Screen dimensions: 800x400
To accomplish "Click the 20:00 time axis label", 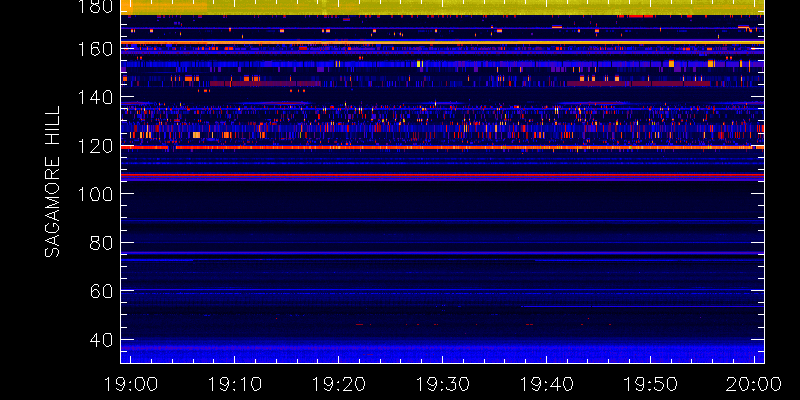I will 754,383.
